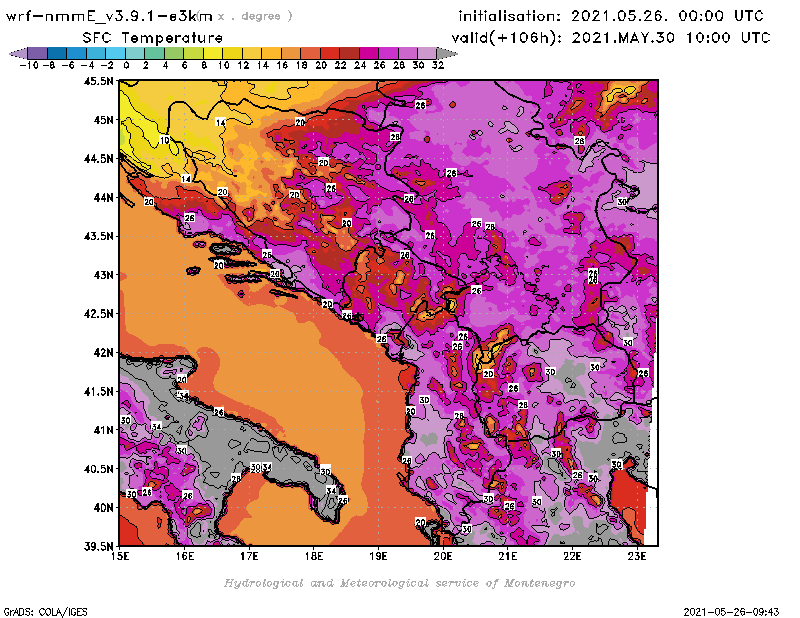
Task: Select the '40.5N' latitude axis label
Action: pos(98,469)
